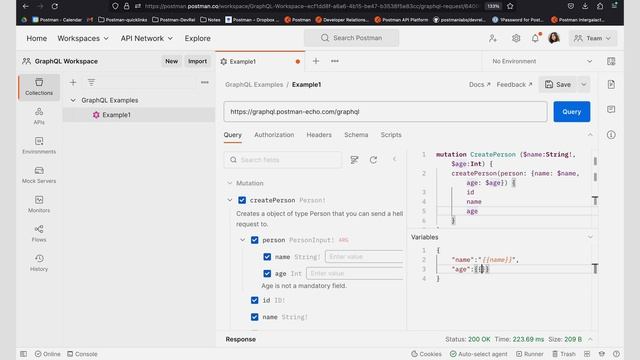Open the Docs link
Image resolution: width=640 pixels, height=360 pixels.
pyautogui.click(x=480, y=84)
